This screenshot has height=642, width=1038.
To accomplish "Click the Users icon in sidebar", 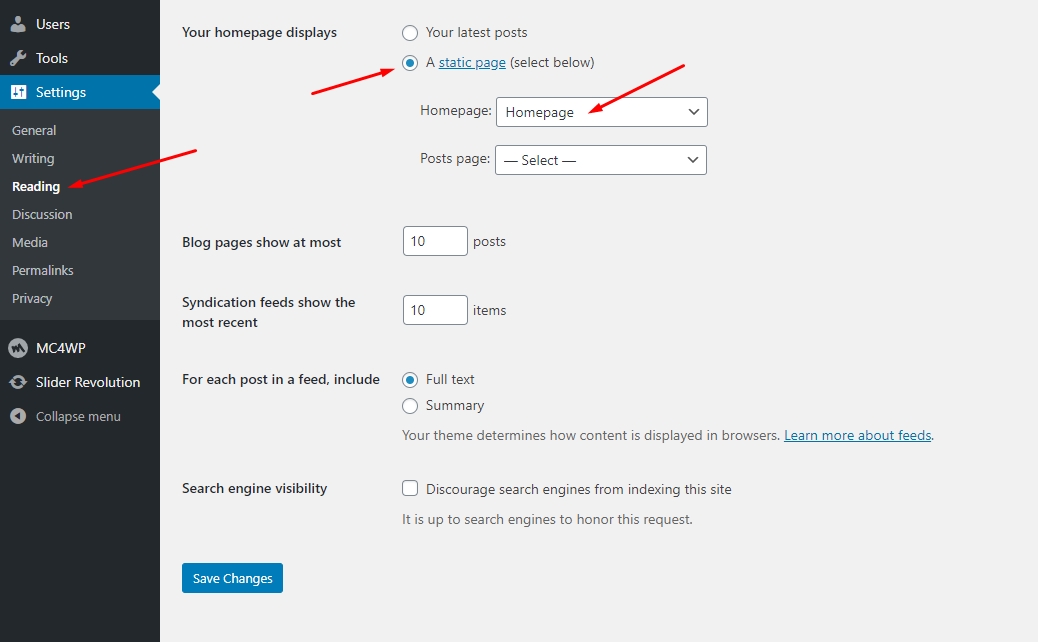I will 18,24.
